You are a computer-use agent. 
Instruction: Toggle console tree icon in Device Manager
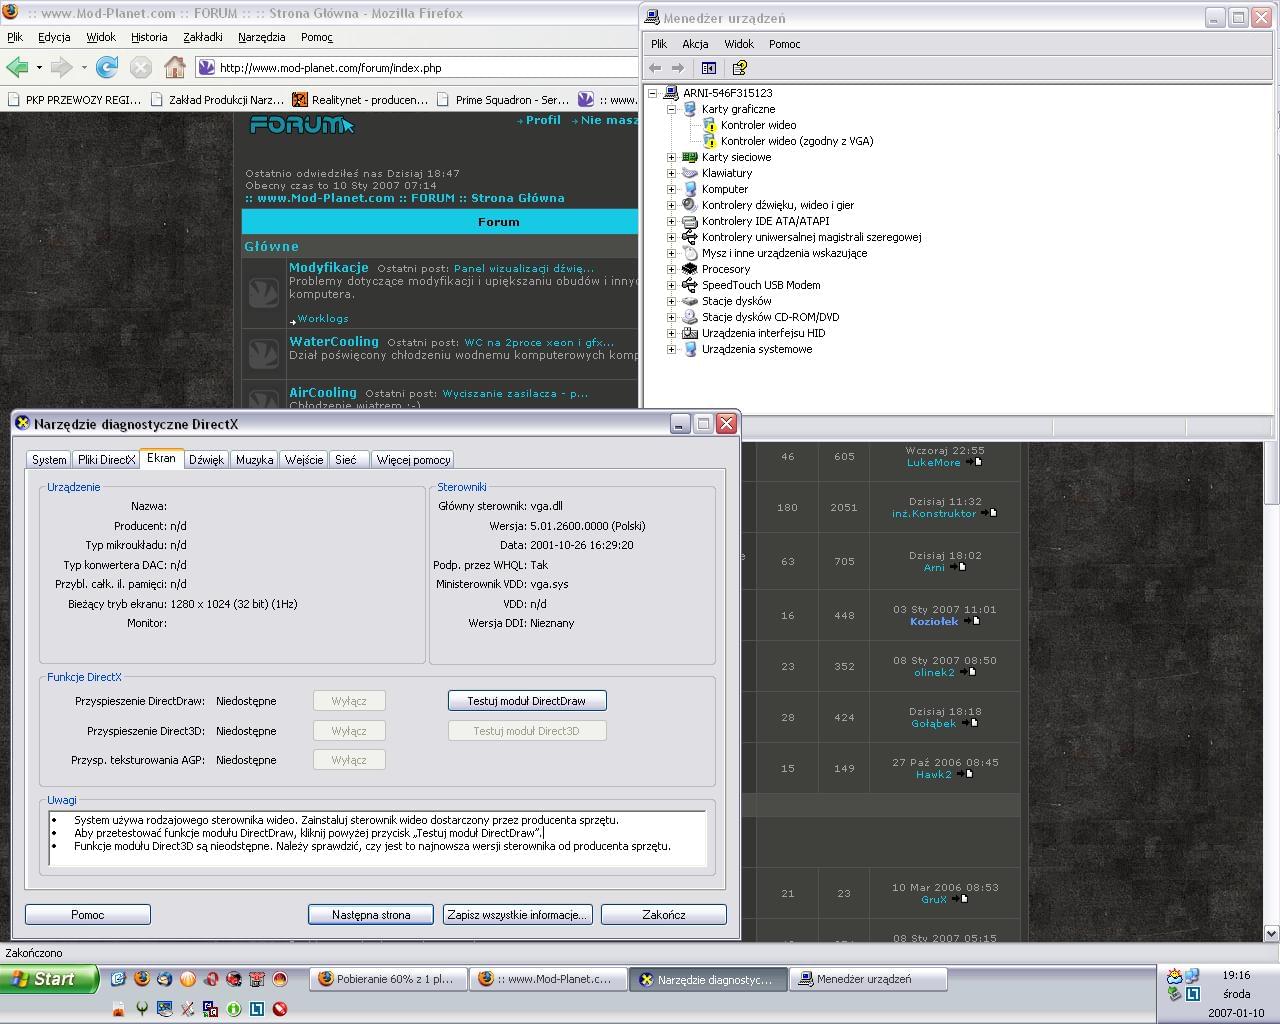click(709, 68)
